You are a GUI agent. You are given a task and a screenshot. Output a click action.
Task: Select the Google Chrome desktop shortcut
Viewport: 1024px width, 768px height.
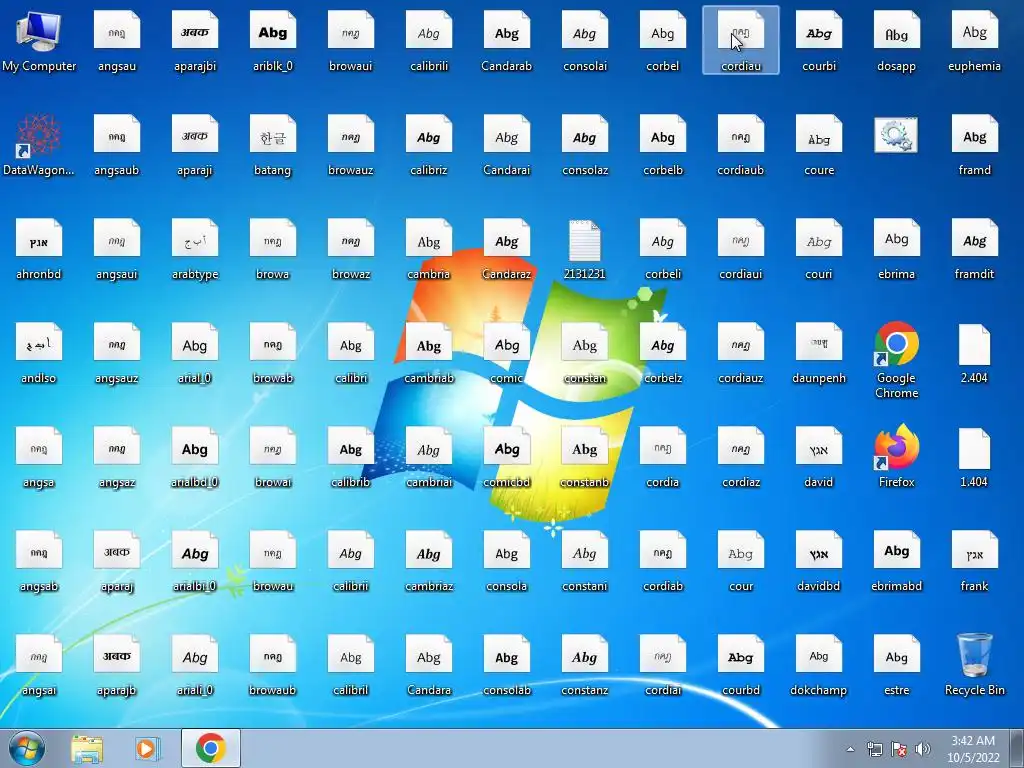click(x=896, y=360)
